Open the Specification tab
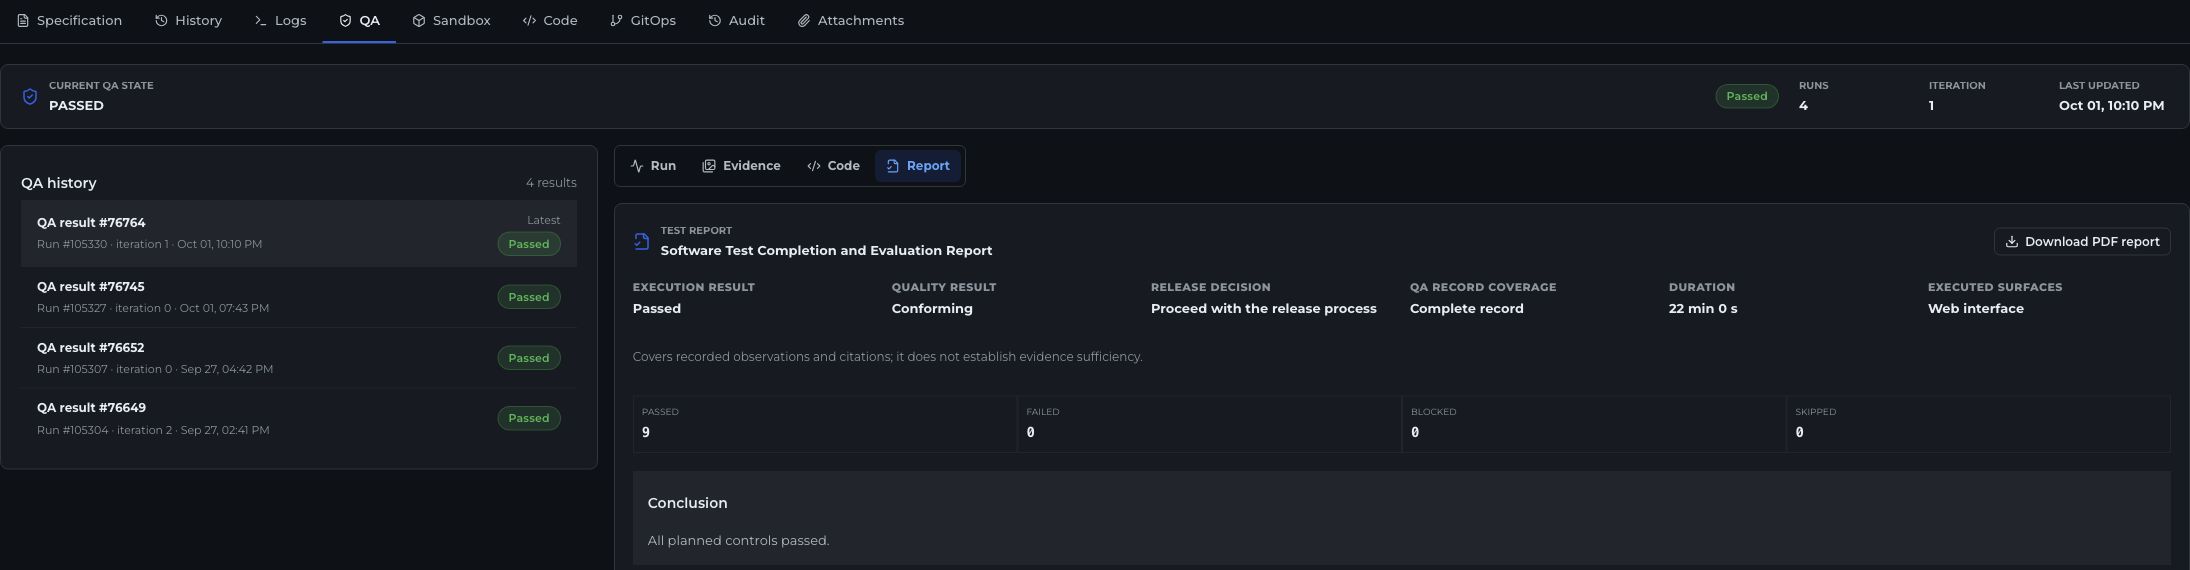The image size is (2190, 570). click(x=70, y=20)
